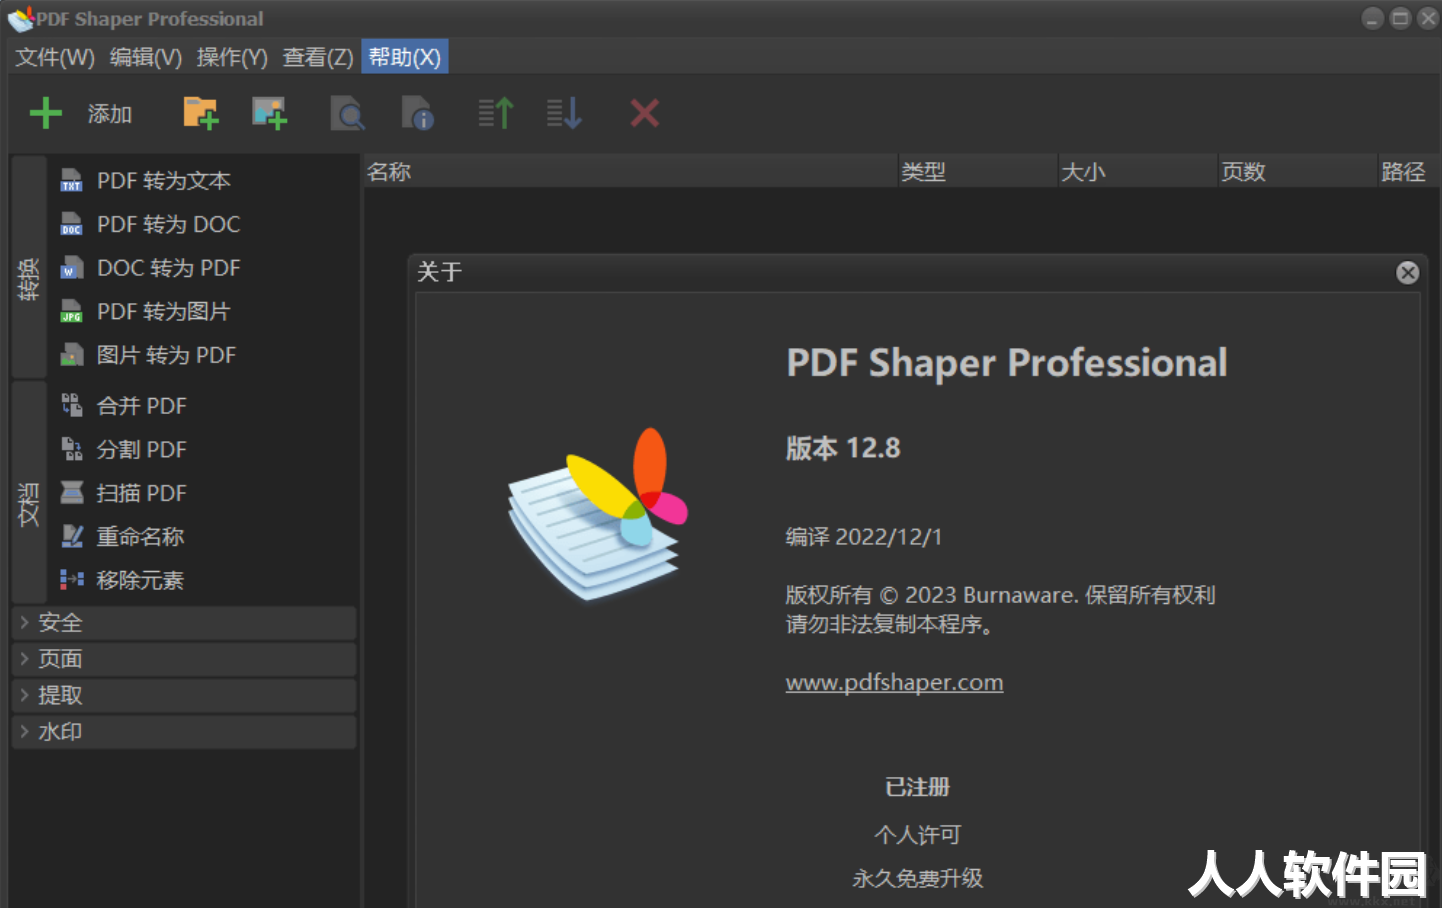This screenshot has width=1442, height=908.
Task: Open the 操作(Y) menu
Action: point(232,57)
